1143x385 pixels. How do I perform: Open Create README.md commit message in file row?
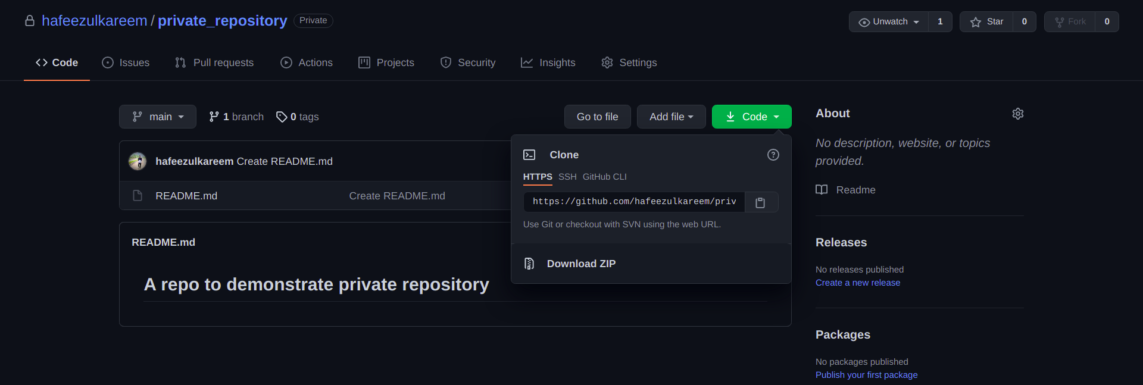coord(397,195)
